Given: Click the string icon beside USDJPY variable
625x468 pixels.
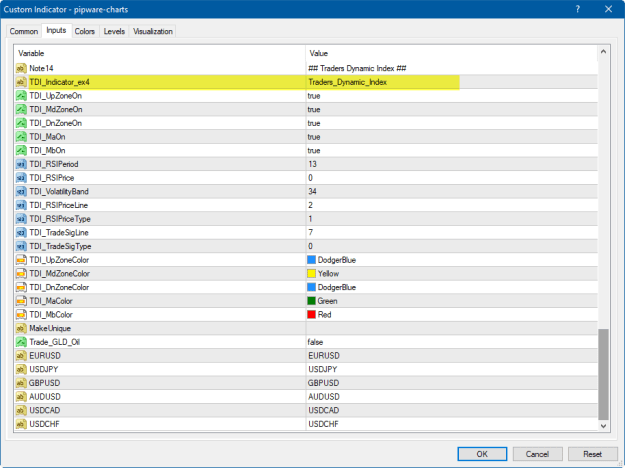Looking at the screenshot, I should pyautogui.click(x=21, y=370).
